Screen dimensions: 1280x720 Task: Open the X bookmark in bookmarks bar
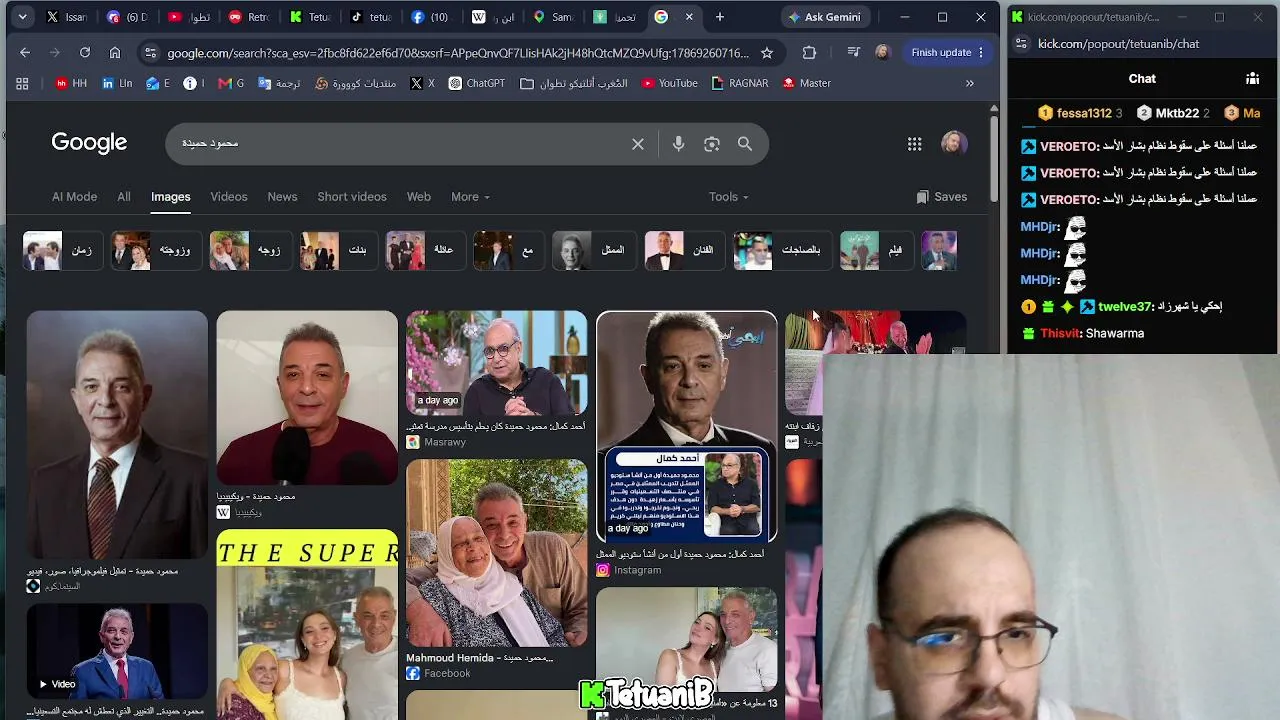pos(422,84)
